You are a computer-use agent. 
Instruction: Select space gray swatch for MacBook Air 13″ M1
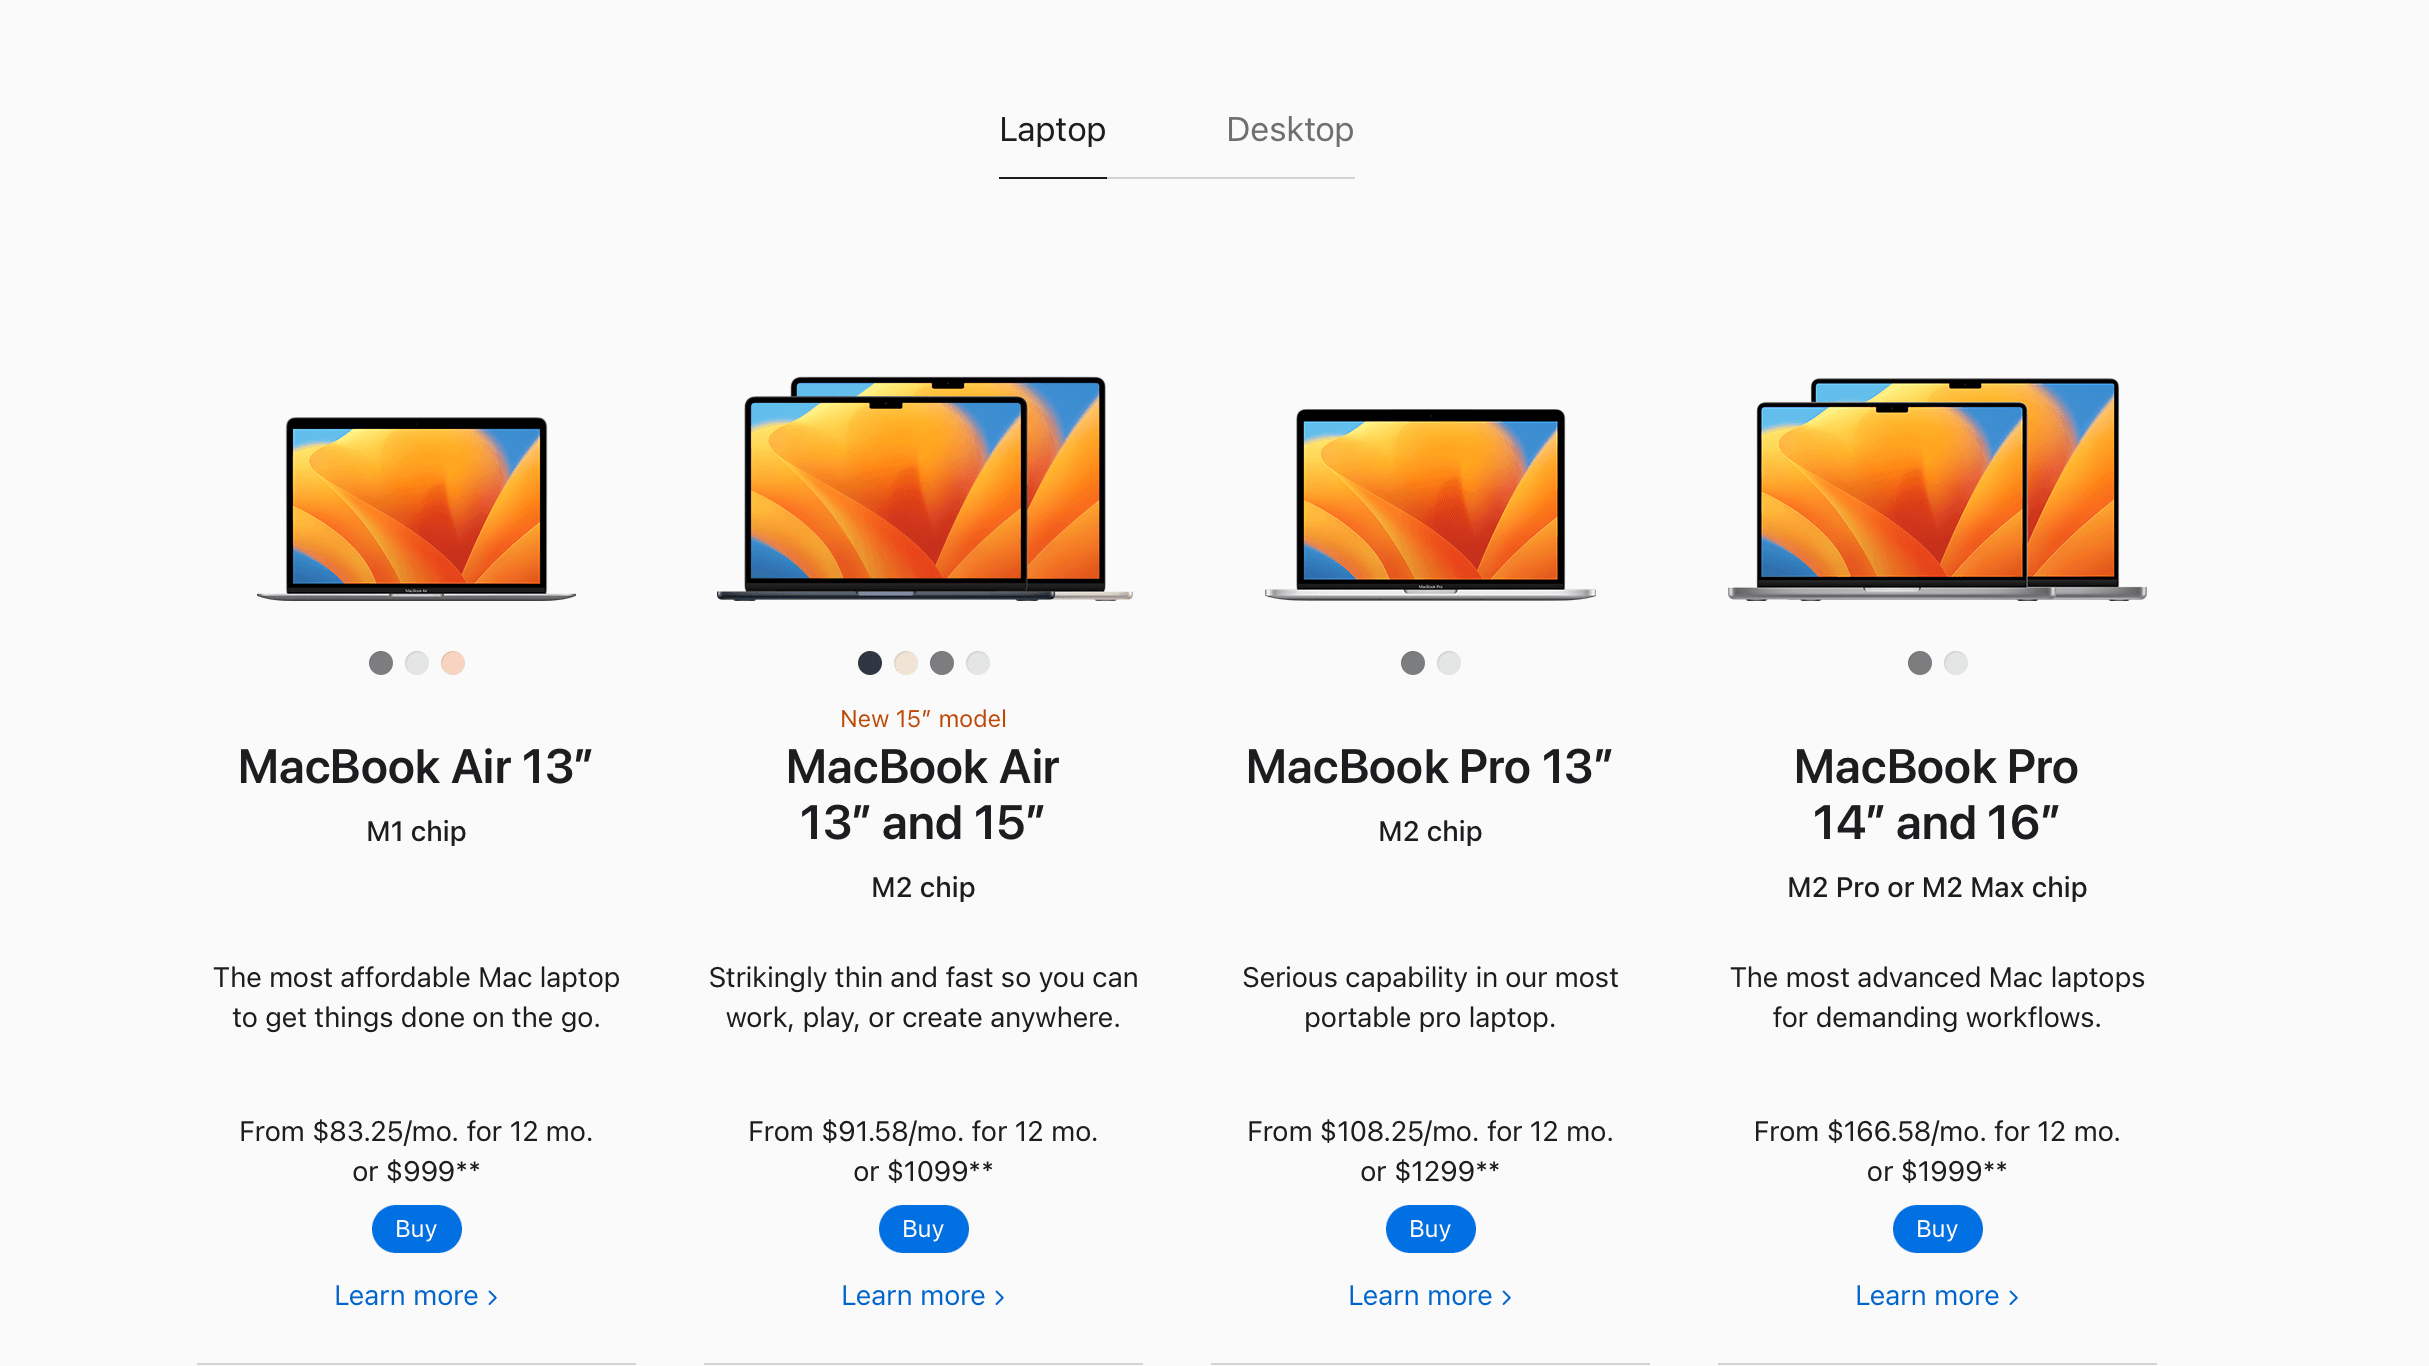(381, 663)
